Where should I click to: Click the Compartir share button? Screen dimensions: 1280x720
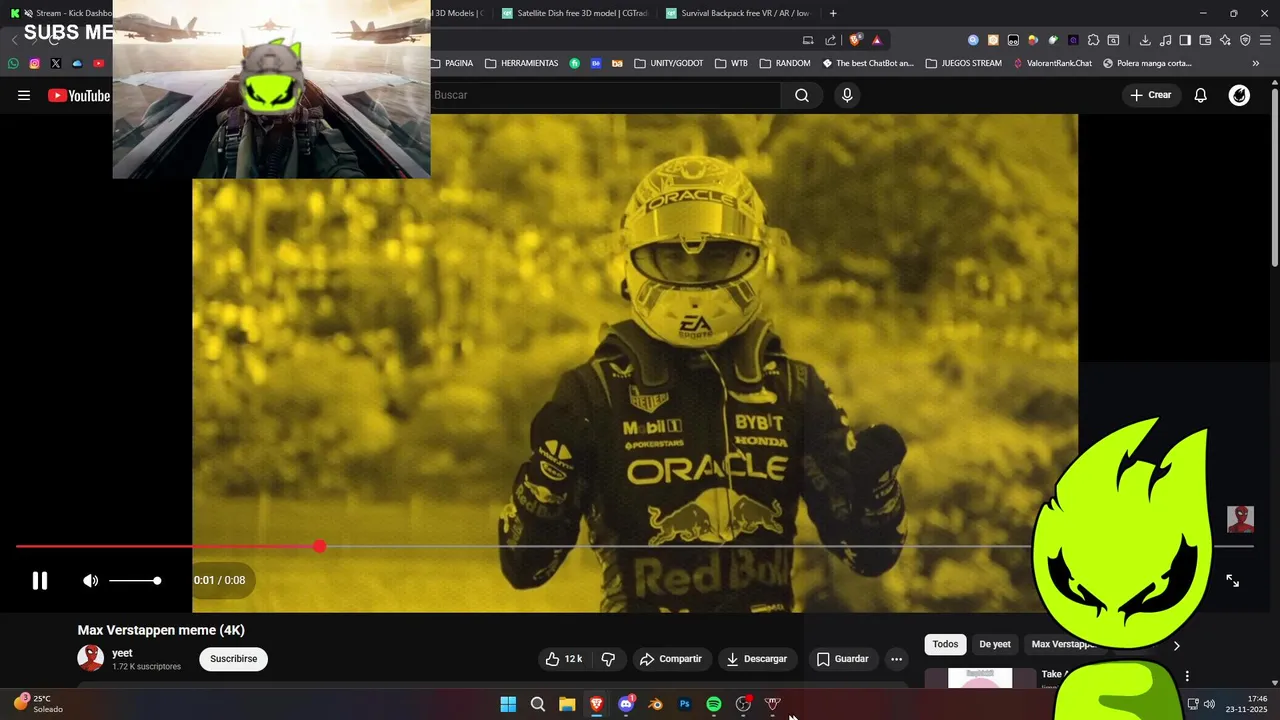[671, 659]
